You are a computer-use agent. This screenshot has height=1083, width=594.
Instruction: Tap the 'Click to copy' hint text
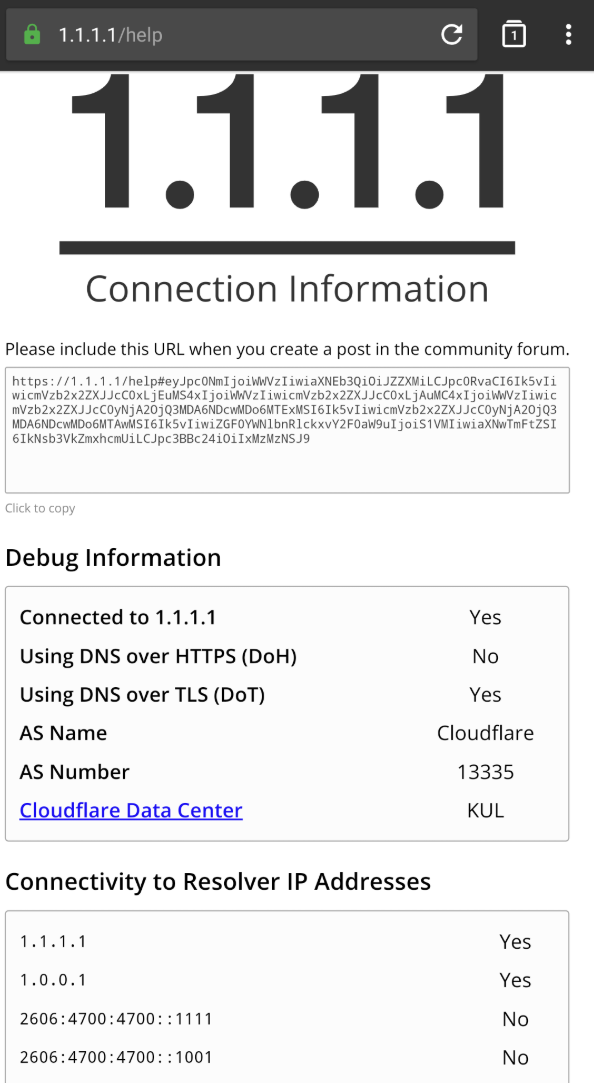tap(40, 508)
